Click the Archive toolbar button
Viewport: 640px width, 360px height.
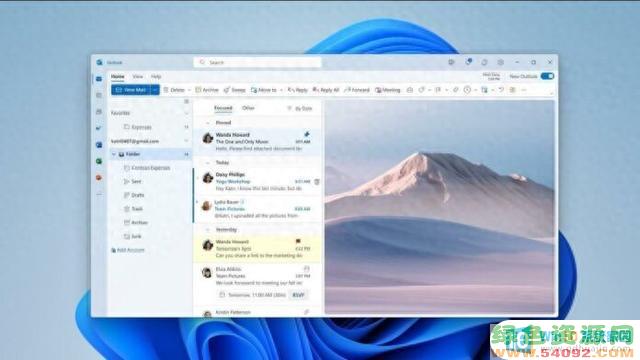(207, 90)
